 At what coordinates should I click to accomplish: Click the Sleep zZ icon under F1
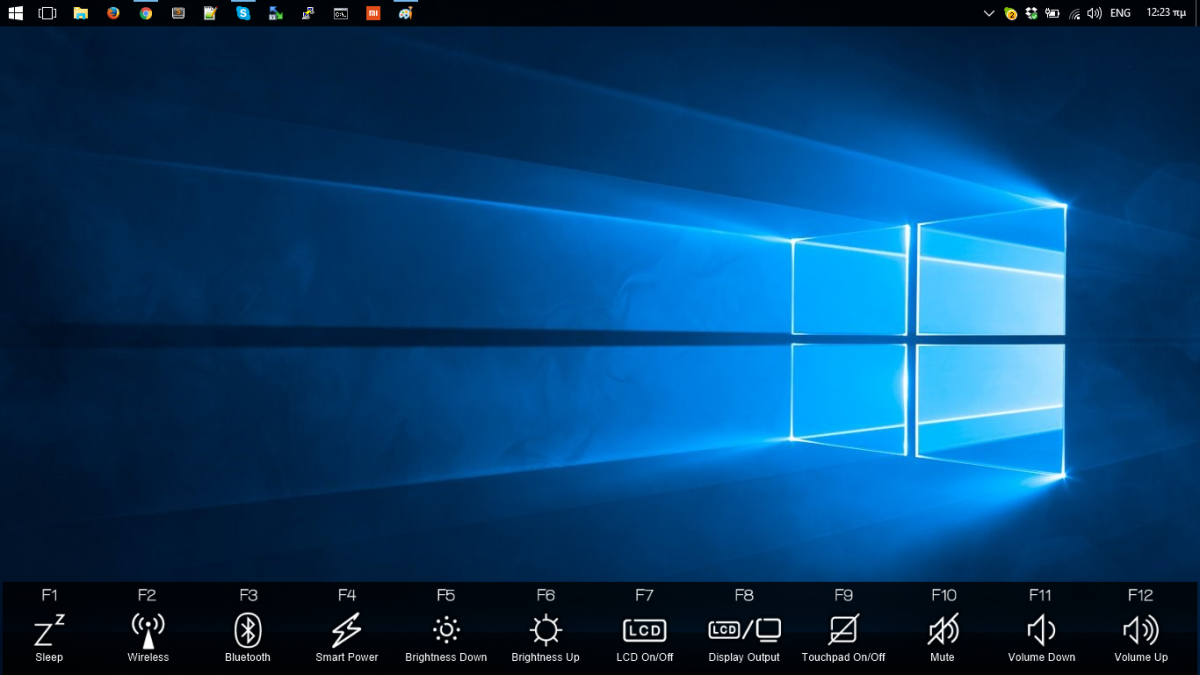click(49, 630)
